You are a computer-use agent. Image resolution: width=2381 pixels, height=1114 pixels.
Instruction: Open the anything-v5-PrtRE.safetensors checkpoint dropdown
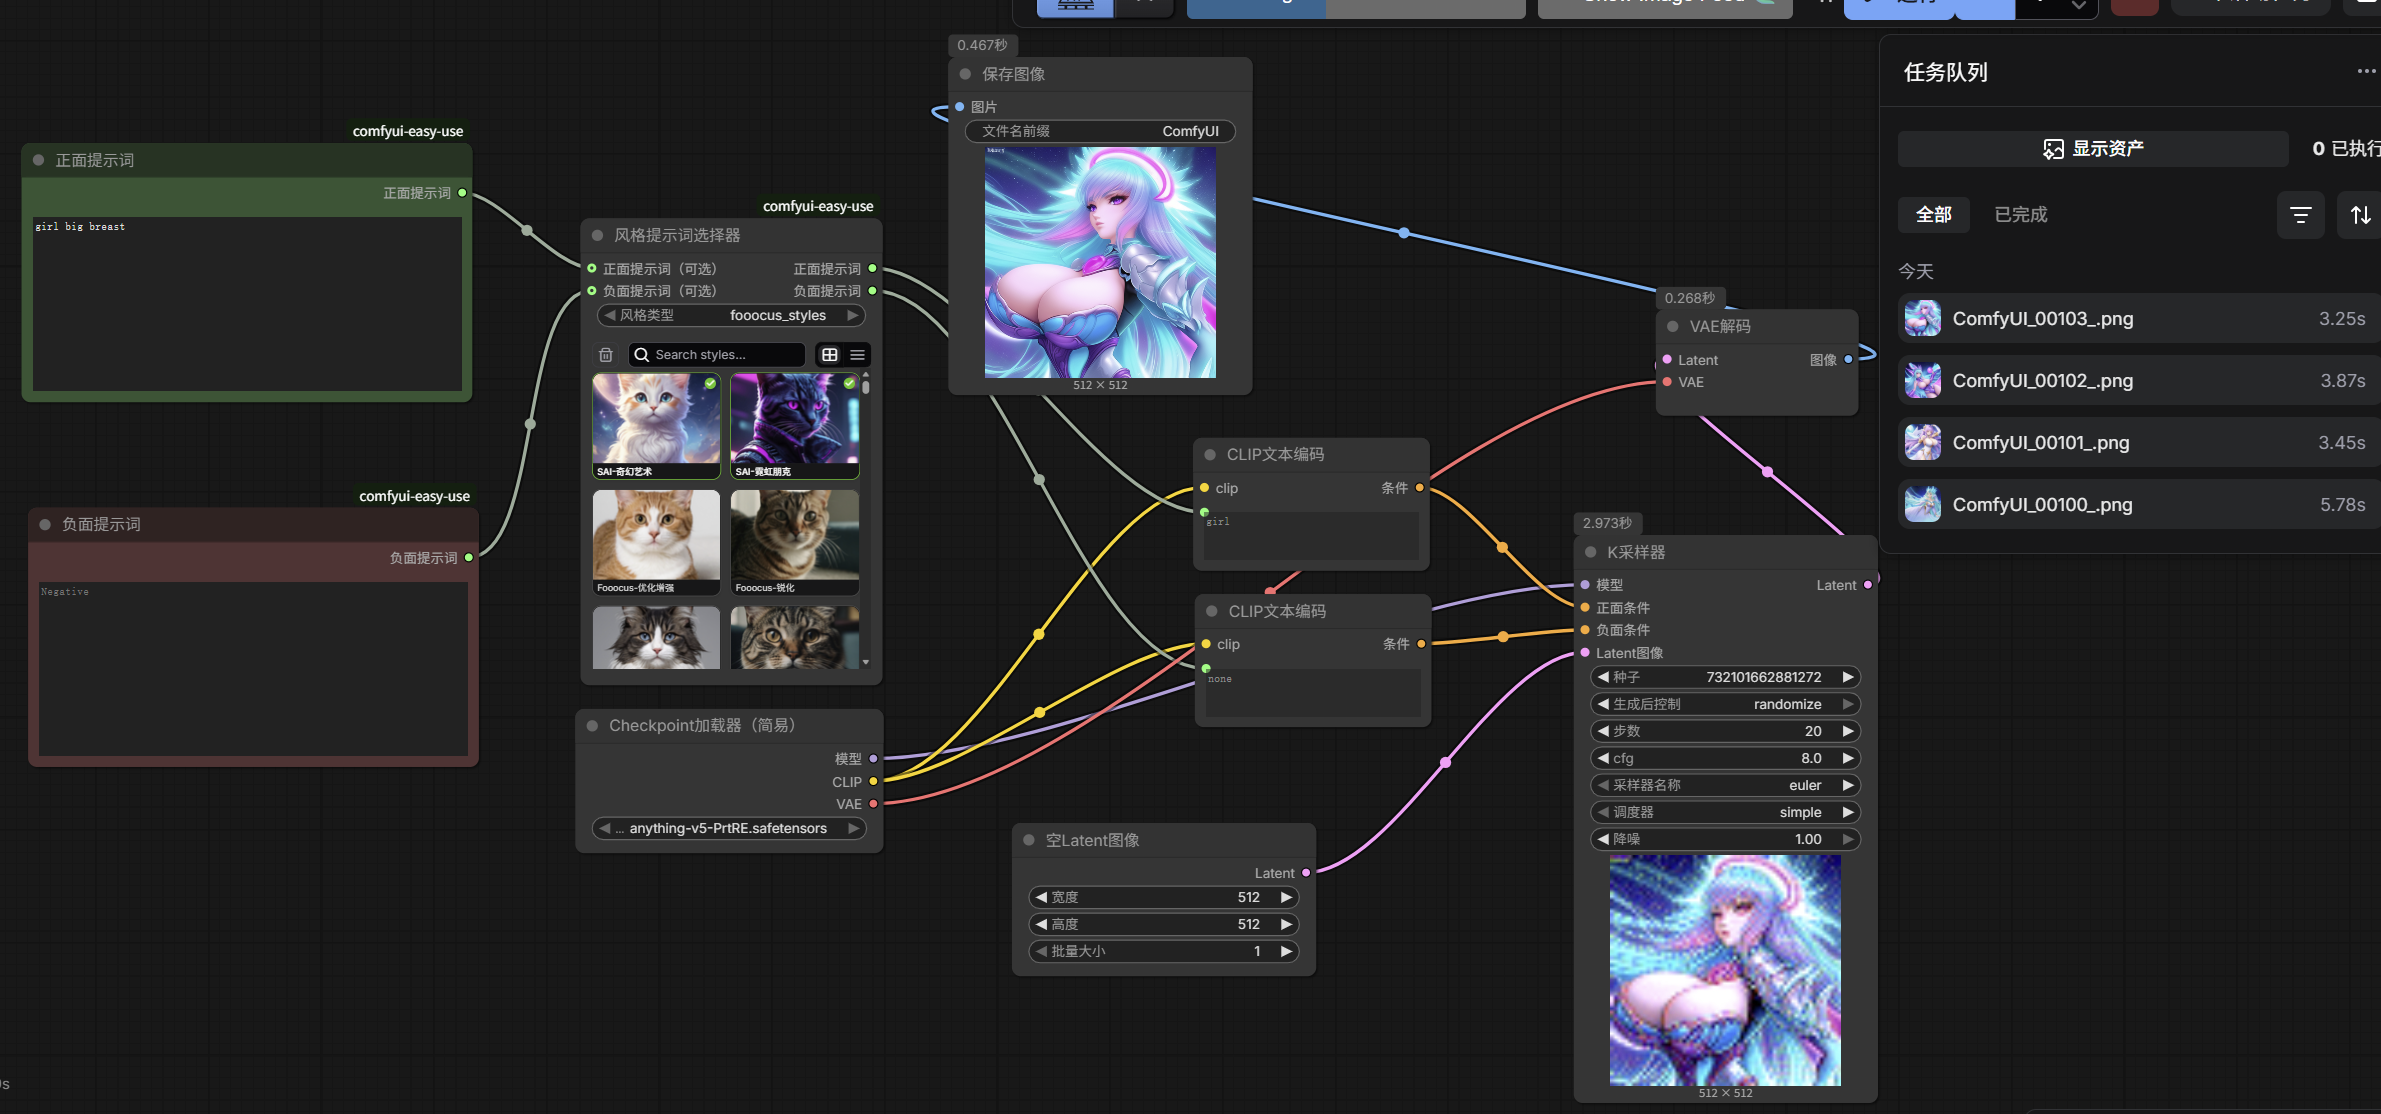coord(729,828)
